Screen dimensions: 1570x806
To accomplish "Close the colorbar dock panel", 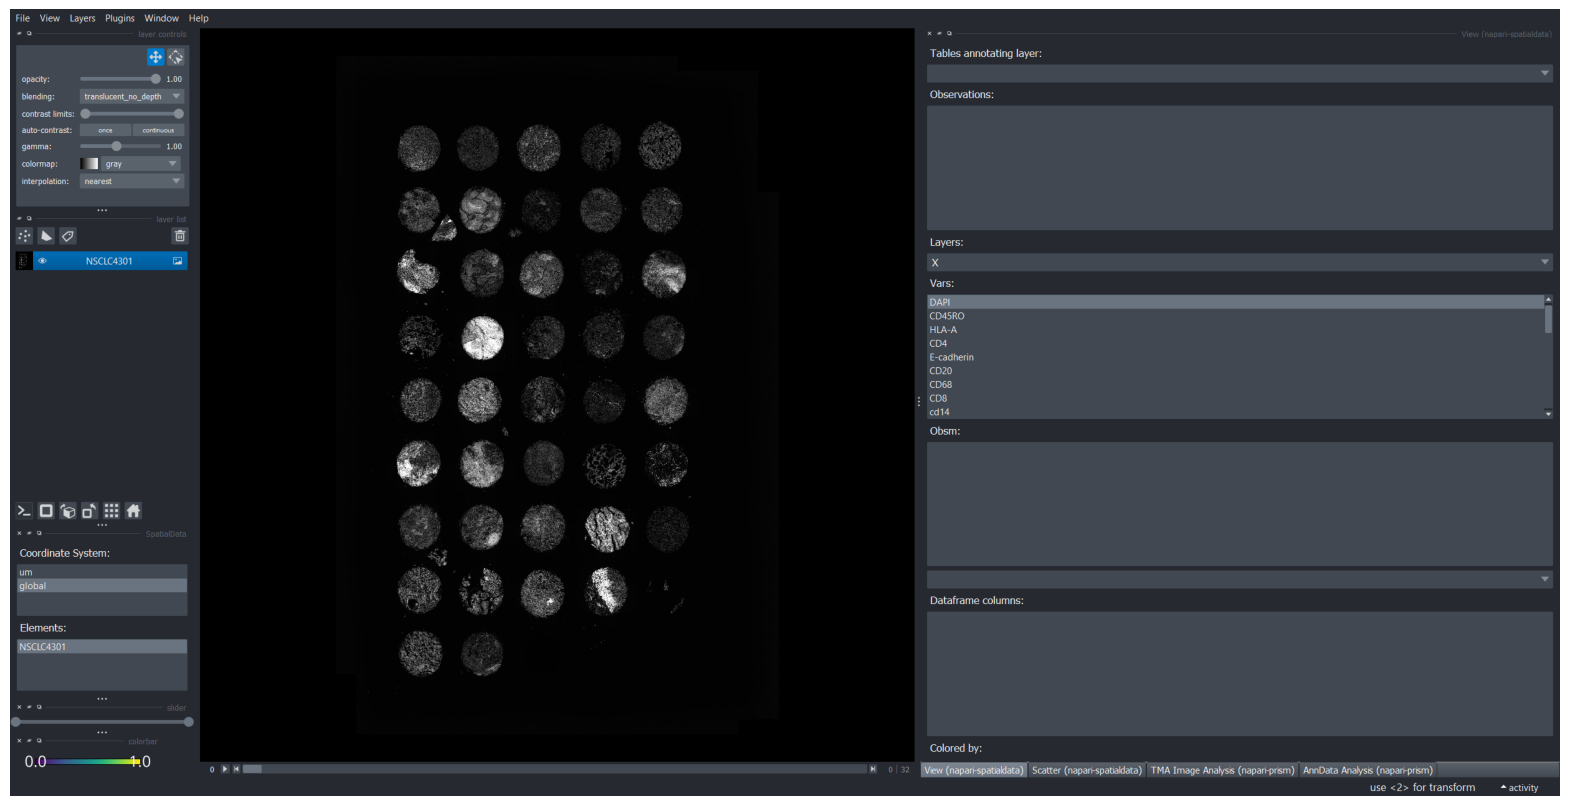I will click(19, 741).
